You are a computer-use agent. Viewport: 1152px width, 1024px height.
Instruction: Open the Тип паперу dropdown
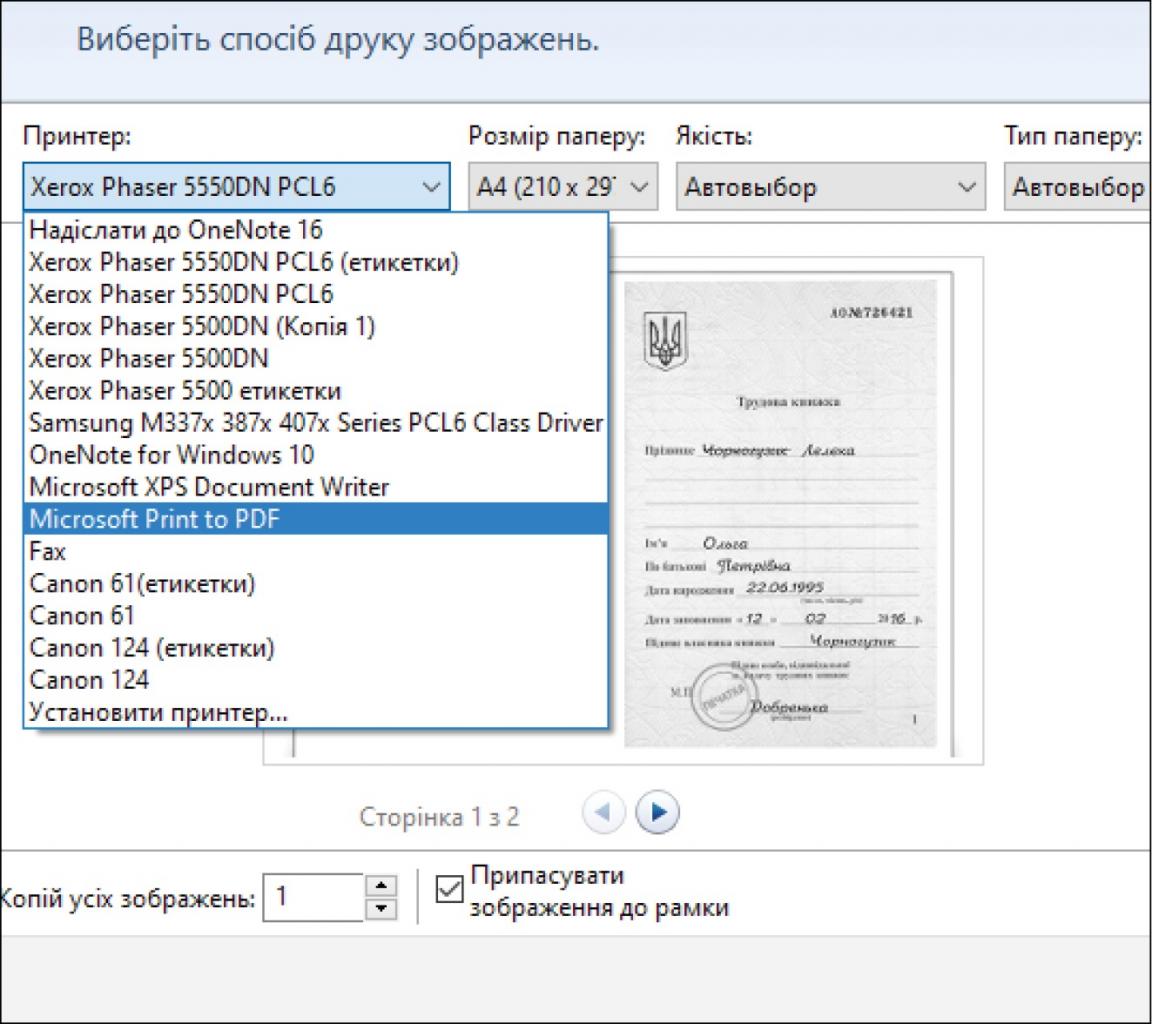(1077, 187)
